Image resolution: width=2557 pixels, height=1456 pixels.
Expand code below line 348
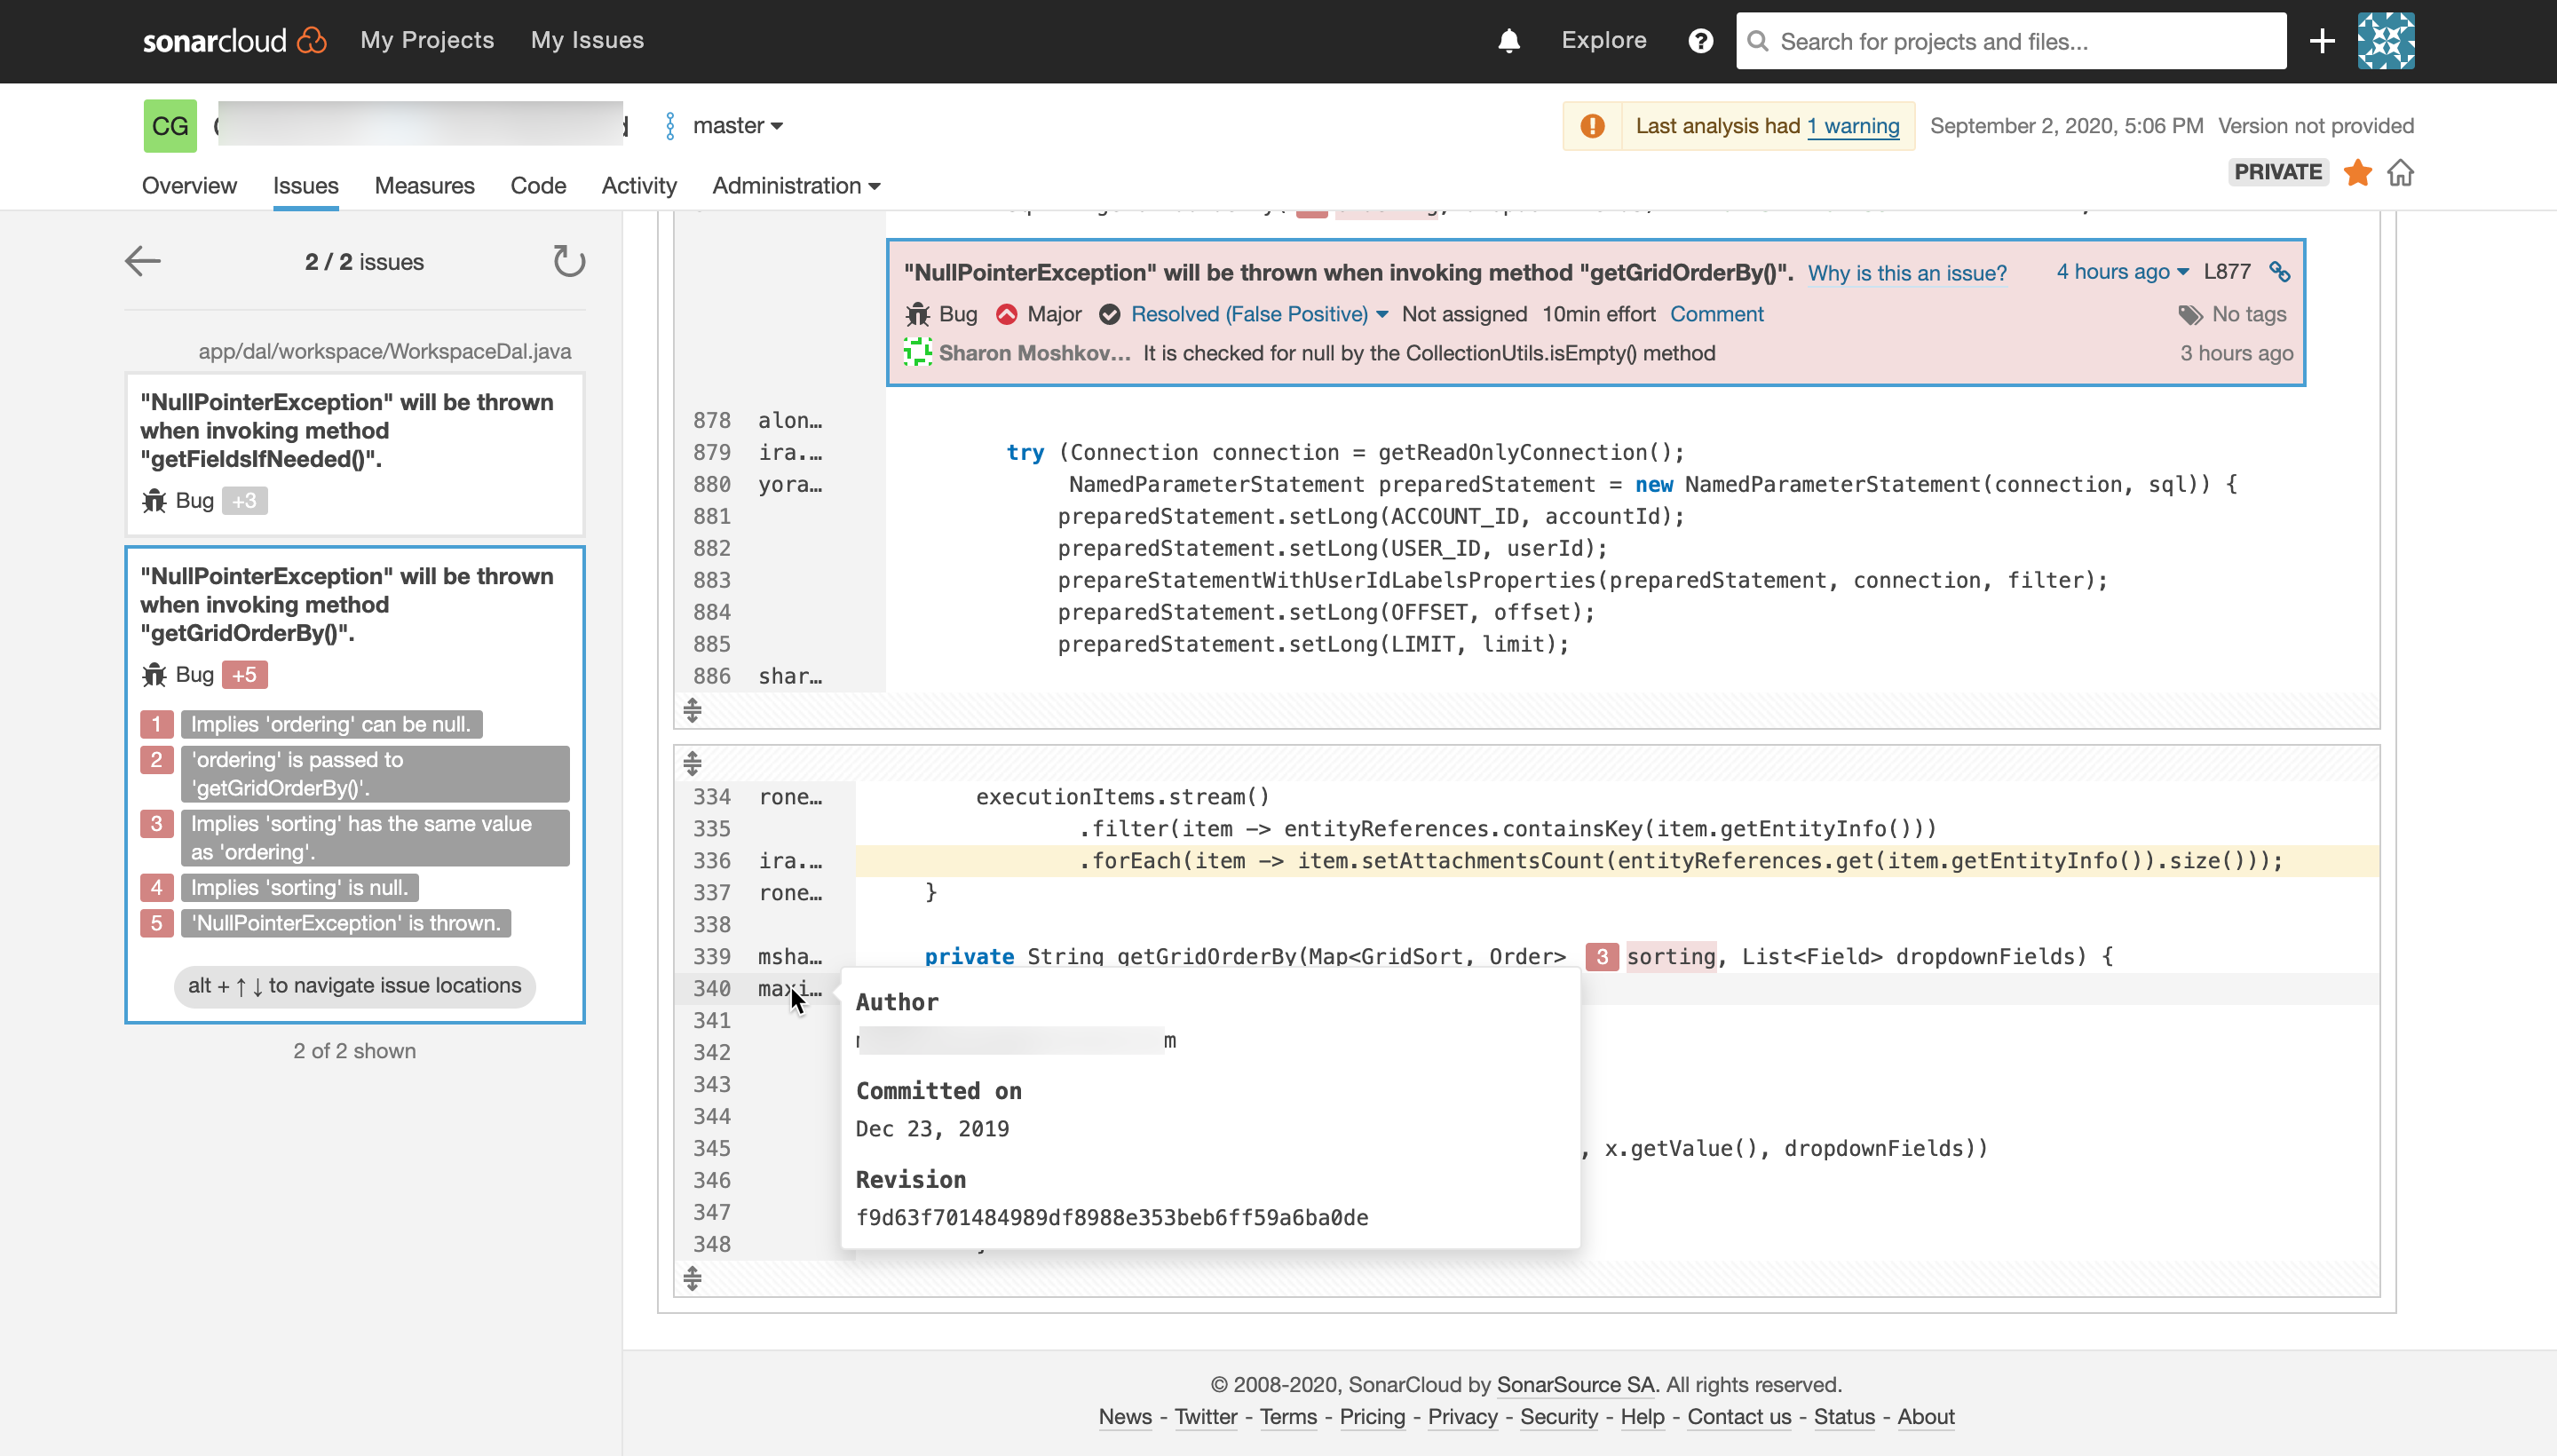tap(692, 1278)
